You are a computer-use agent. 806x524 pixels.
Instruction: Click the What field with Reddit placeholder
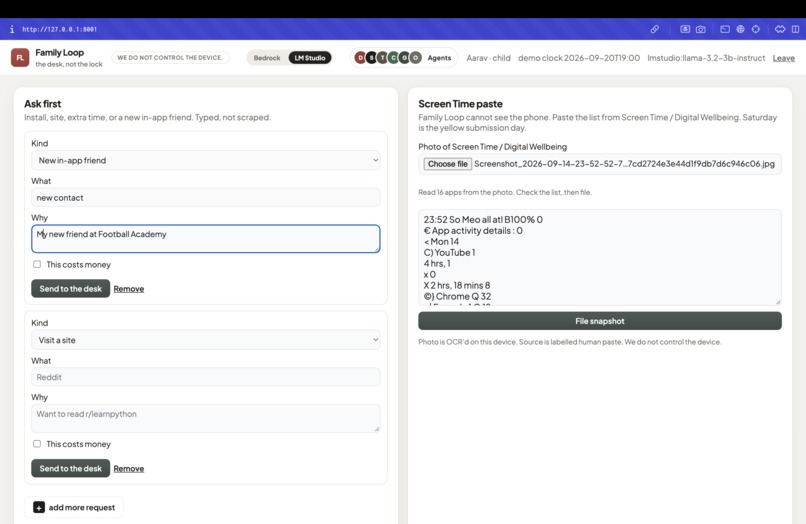point(206,377)
